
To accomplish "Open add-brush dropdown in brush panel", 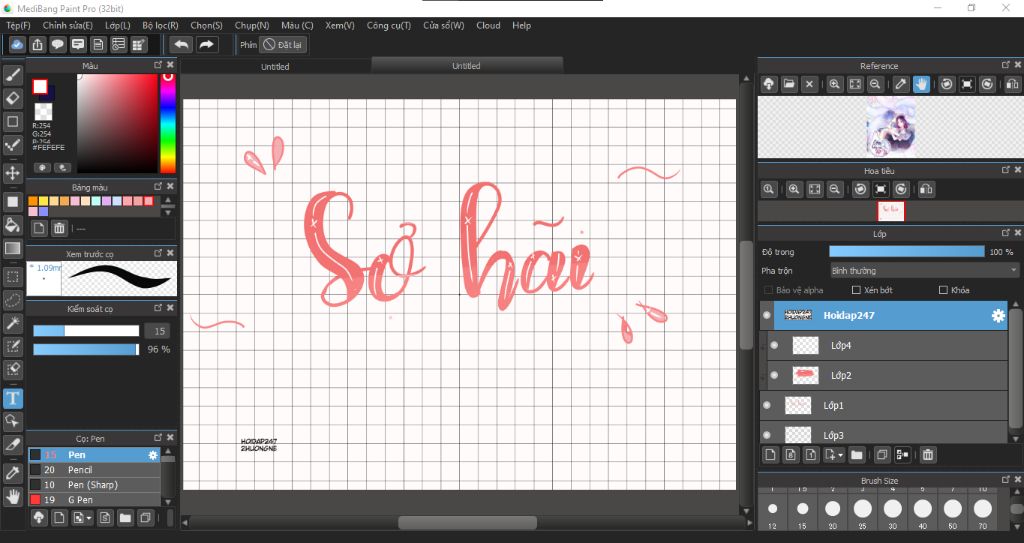I will point(89,518).
